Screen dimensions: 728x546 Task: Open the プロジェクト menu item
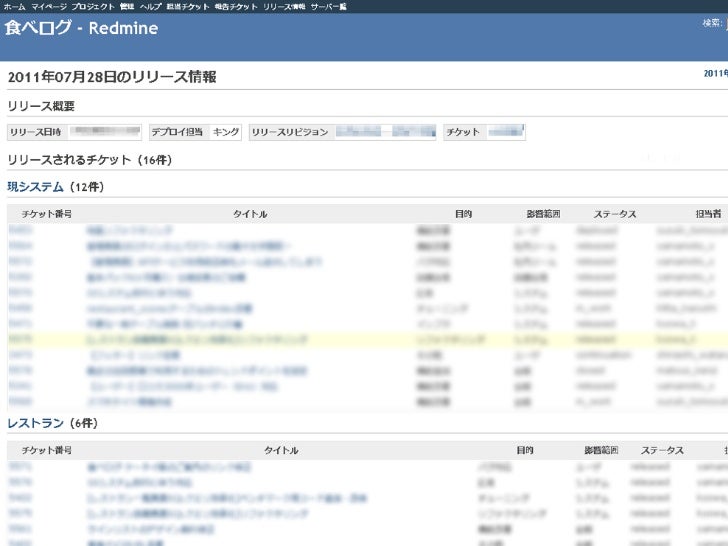click(93, 6)
